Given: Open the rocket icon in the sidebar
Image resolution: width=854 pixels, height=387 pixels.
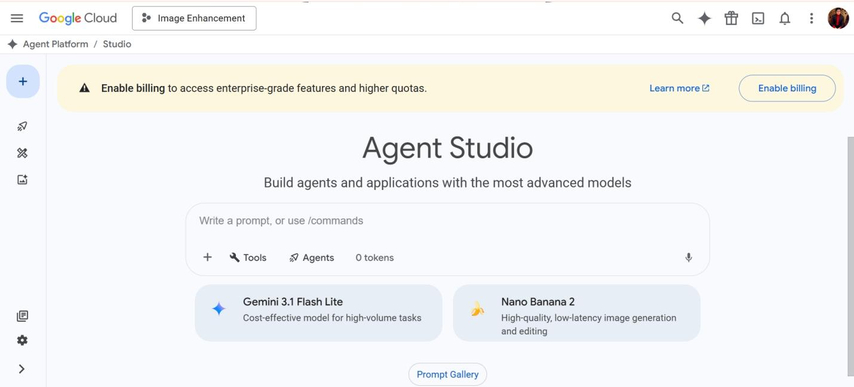Looking at the screenshot, I should point(22,126).
